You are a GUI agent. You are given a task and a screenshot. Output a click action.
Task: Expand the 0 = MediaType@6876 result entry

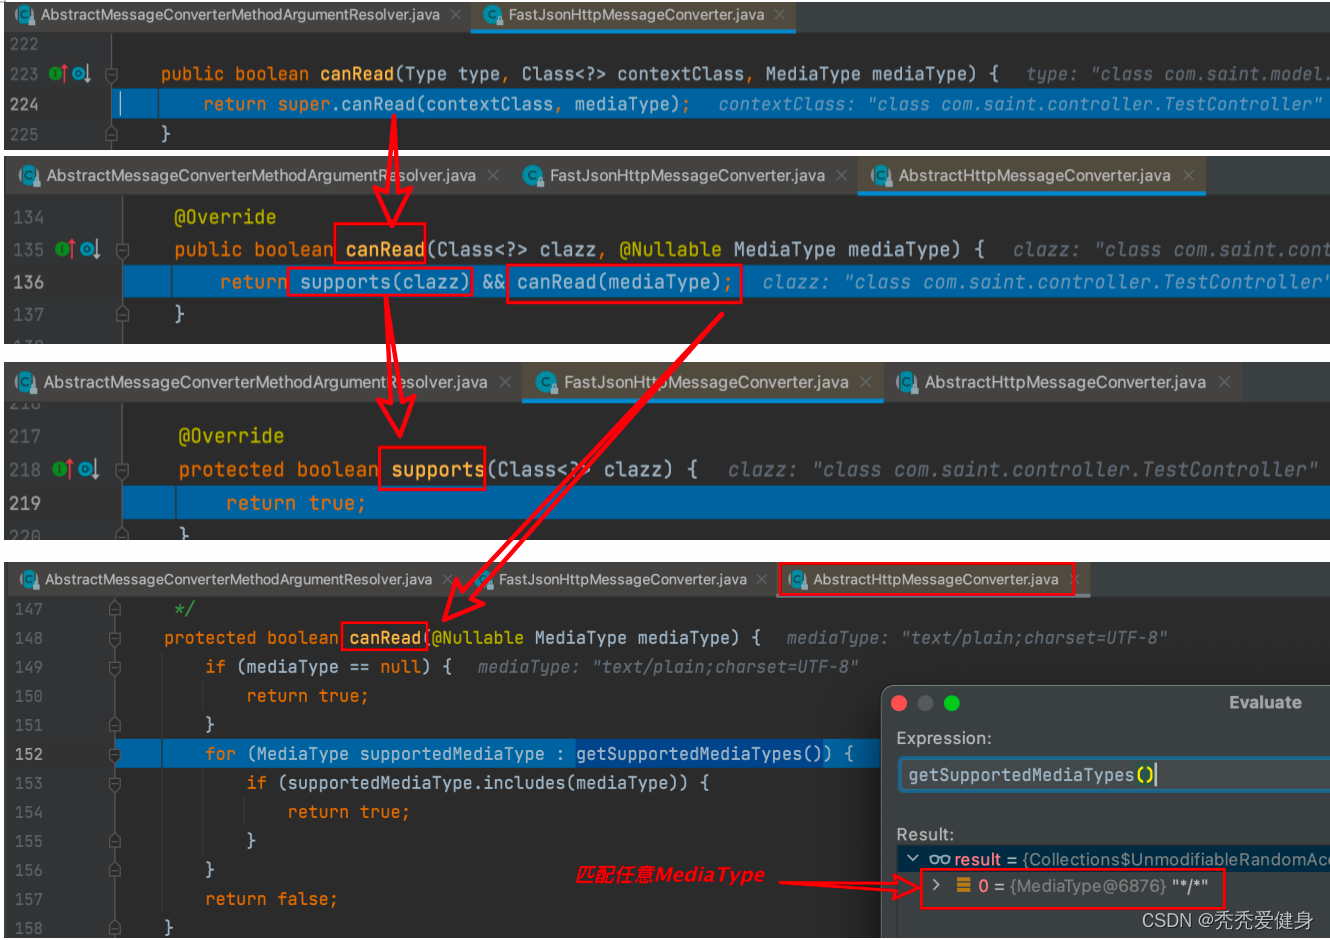tap(936, 885)
